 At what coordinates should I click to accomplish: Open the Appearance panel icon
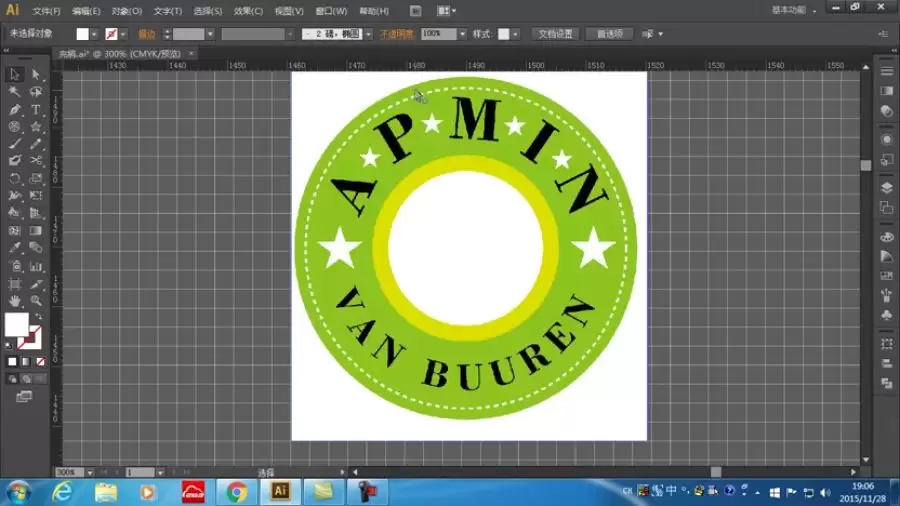(x=886, y=139)
